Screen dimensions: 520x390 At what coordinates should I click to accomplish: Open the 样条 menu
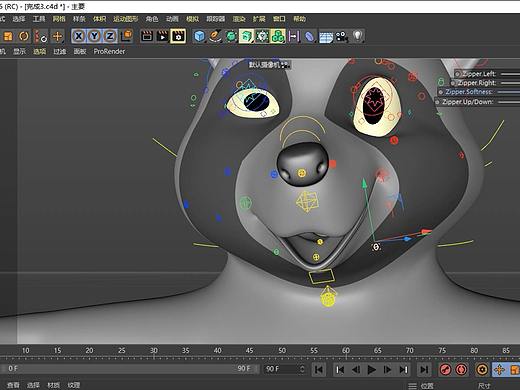click(x=79, y=19)
